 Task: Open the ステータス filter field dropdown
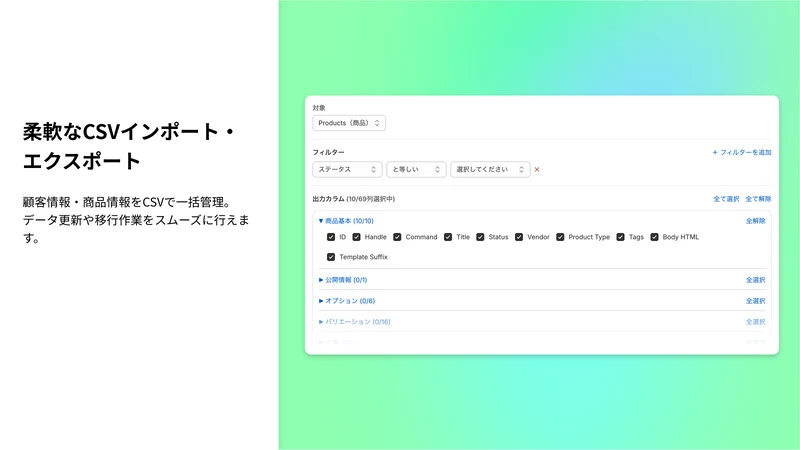[x=347, y=169]
